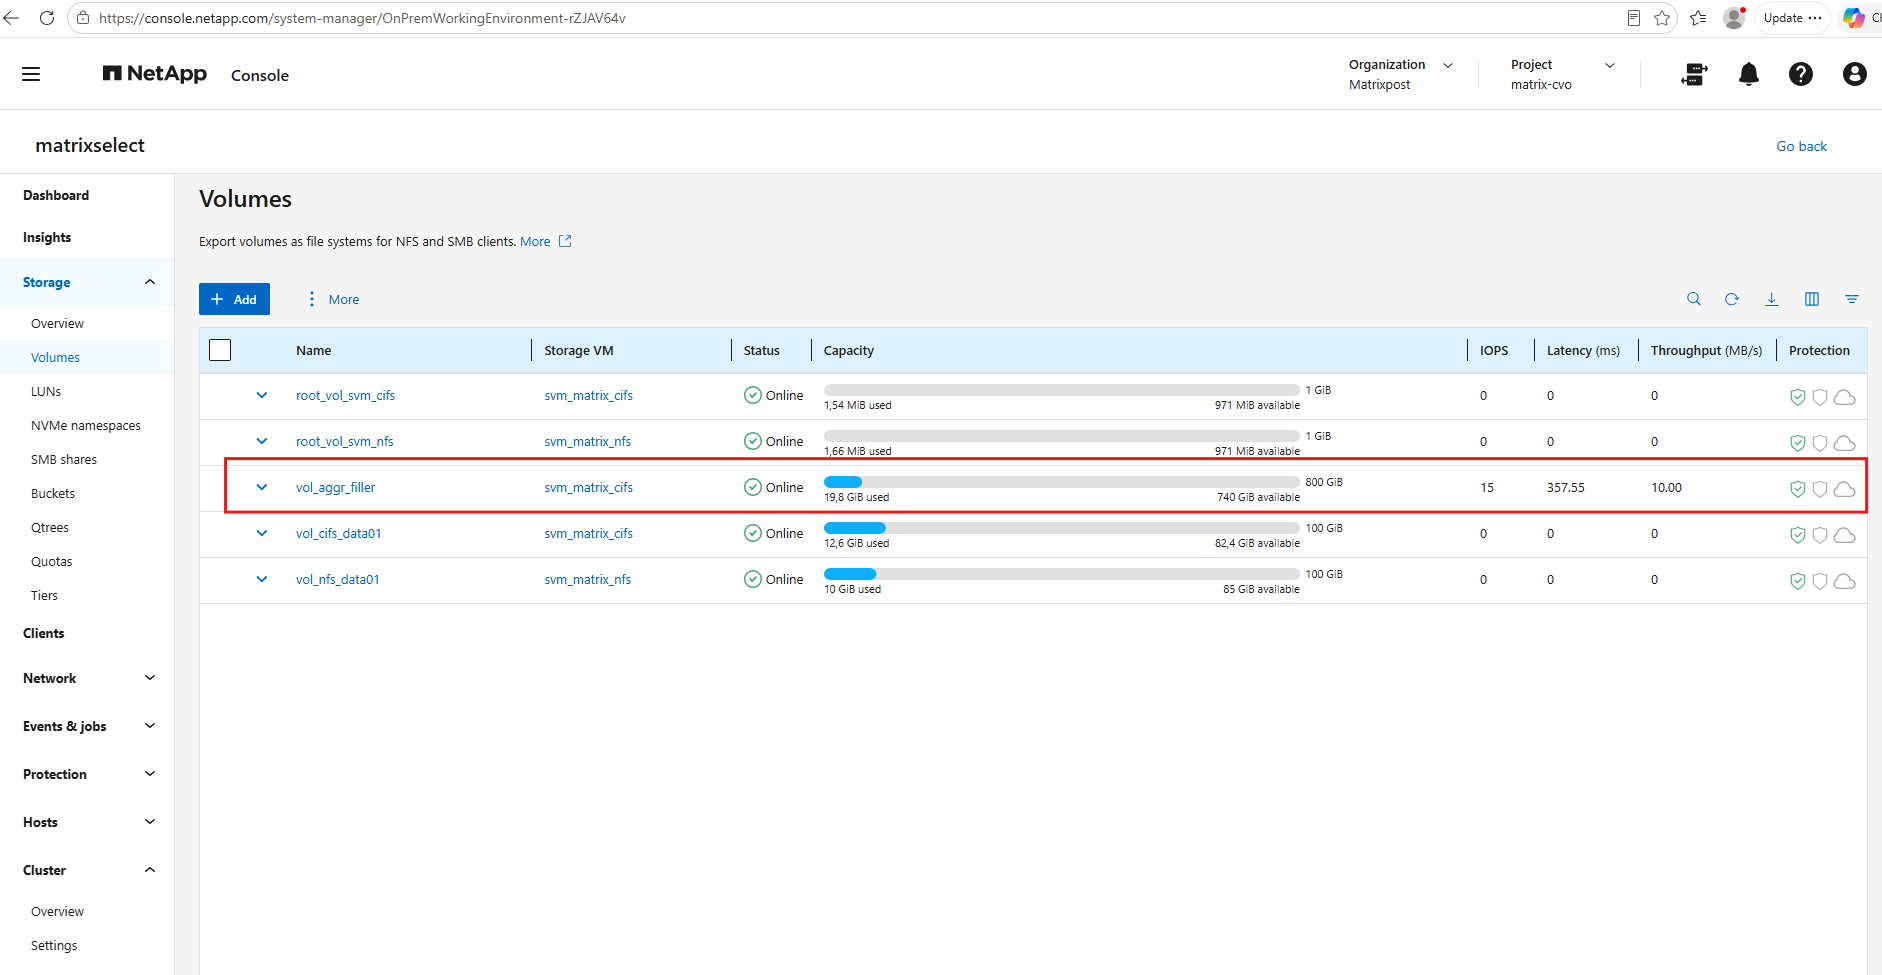Click the cloud backup icon for vol_nfs_data01
Screen dimensions: 1882x975
tap(1845, 581)
